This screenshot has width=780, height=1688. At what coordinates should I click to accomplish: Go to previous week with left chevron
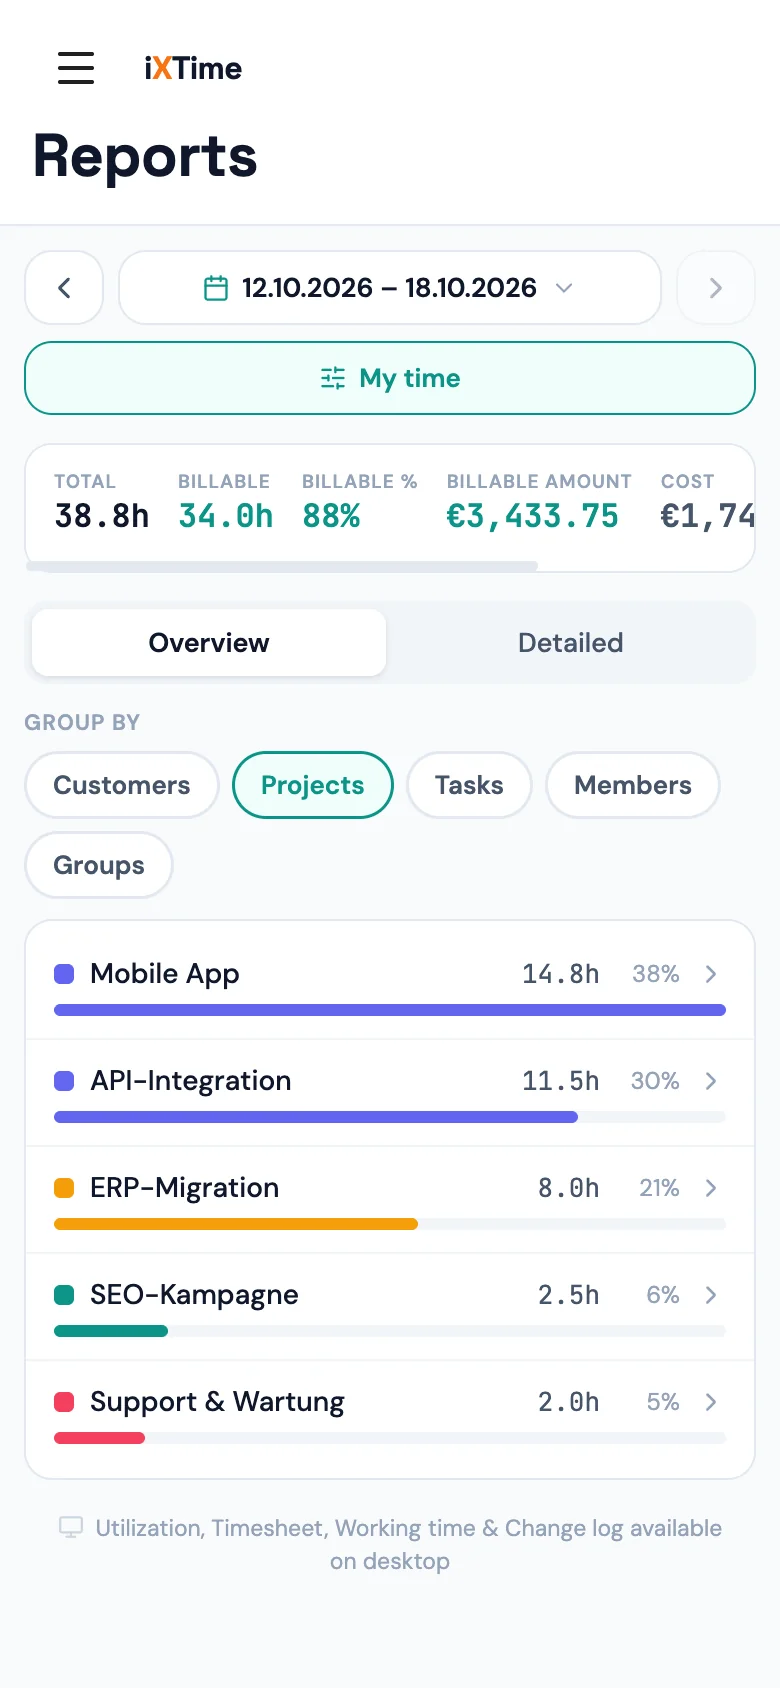click(64, 288)
